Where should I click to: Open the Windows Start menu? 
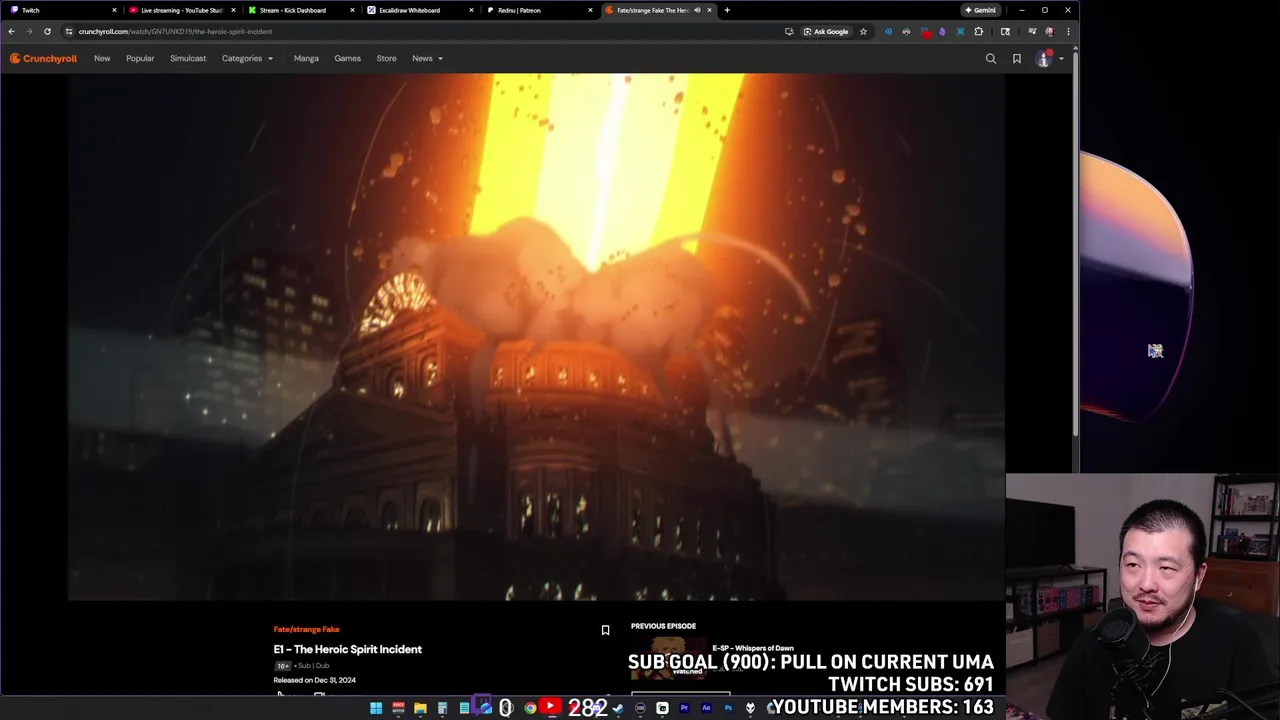point(376,708)
